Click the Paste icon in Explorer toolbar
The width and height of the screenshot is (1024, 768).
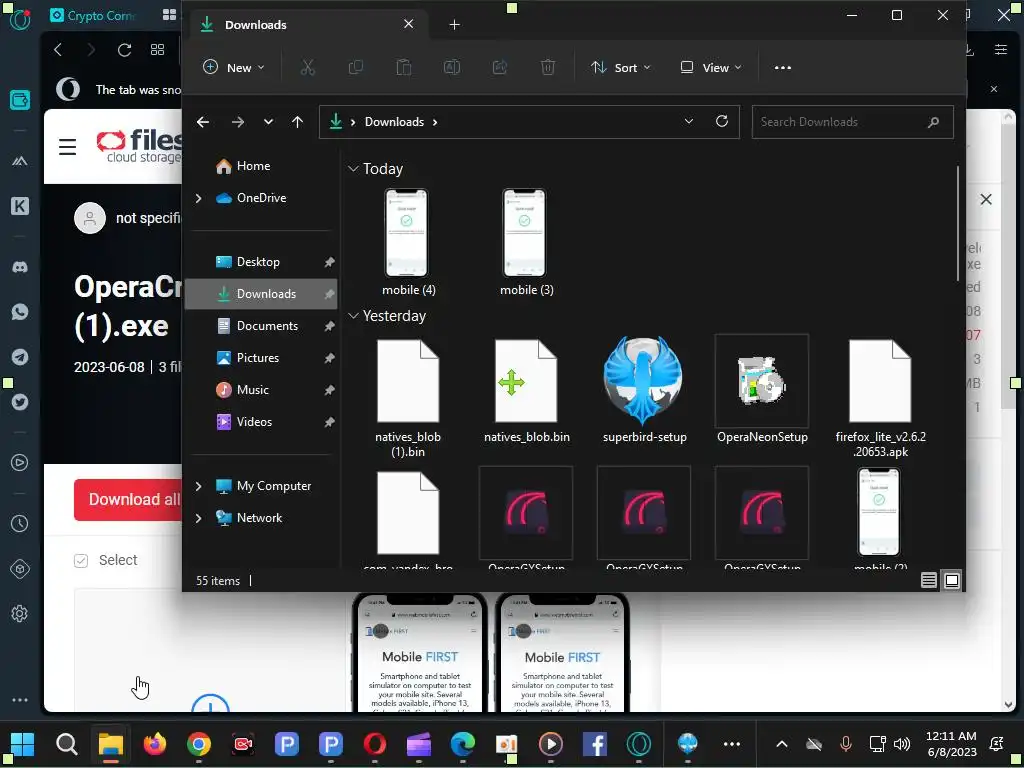coord(404,67)
